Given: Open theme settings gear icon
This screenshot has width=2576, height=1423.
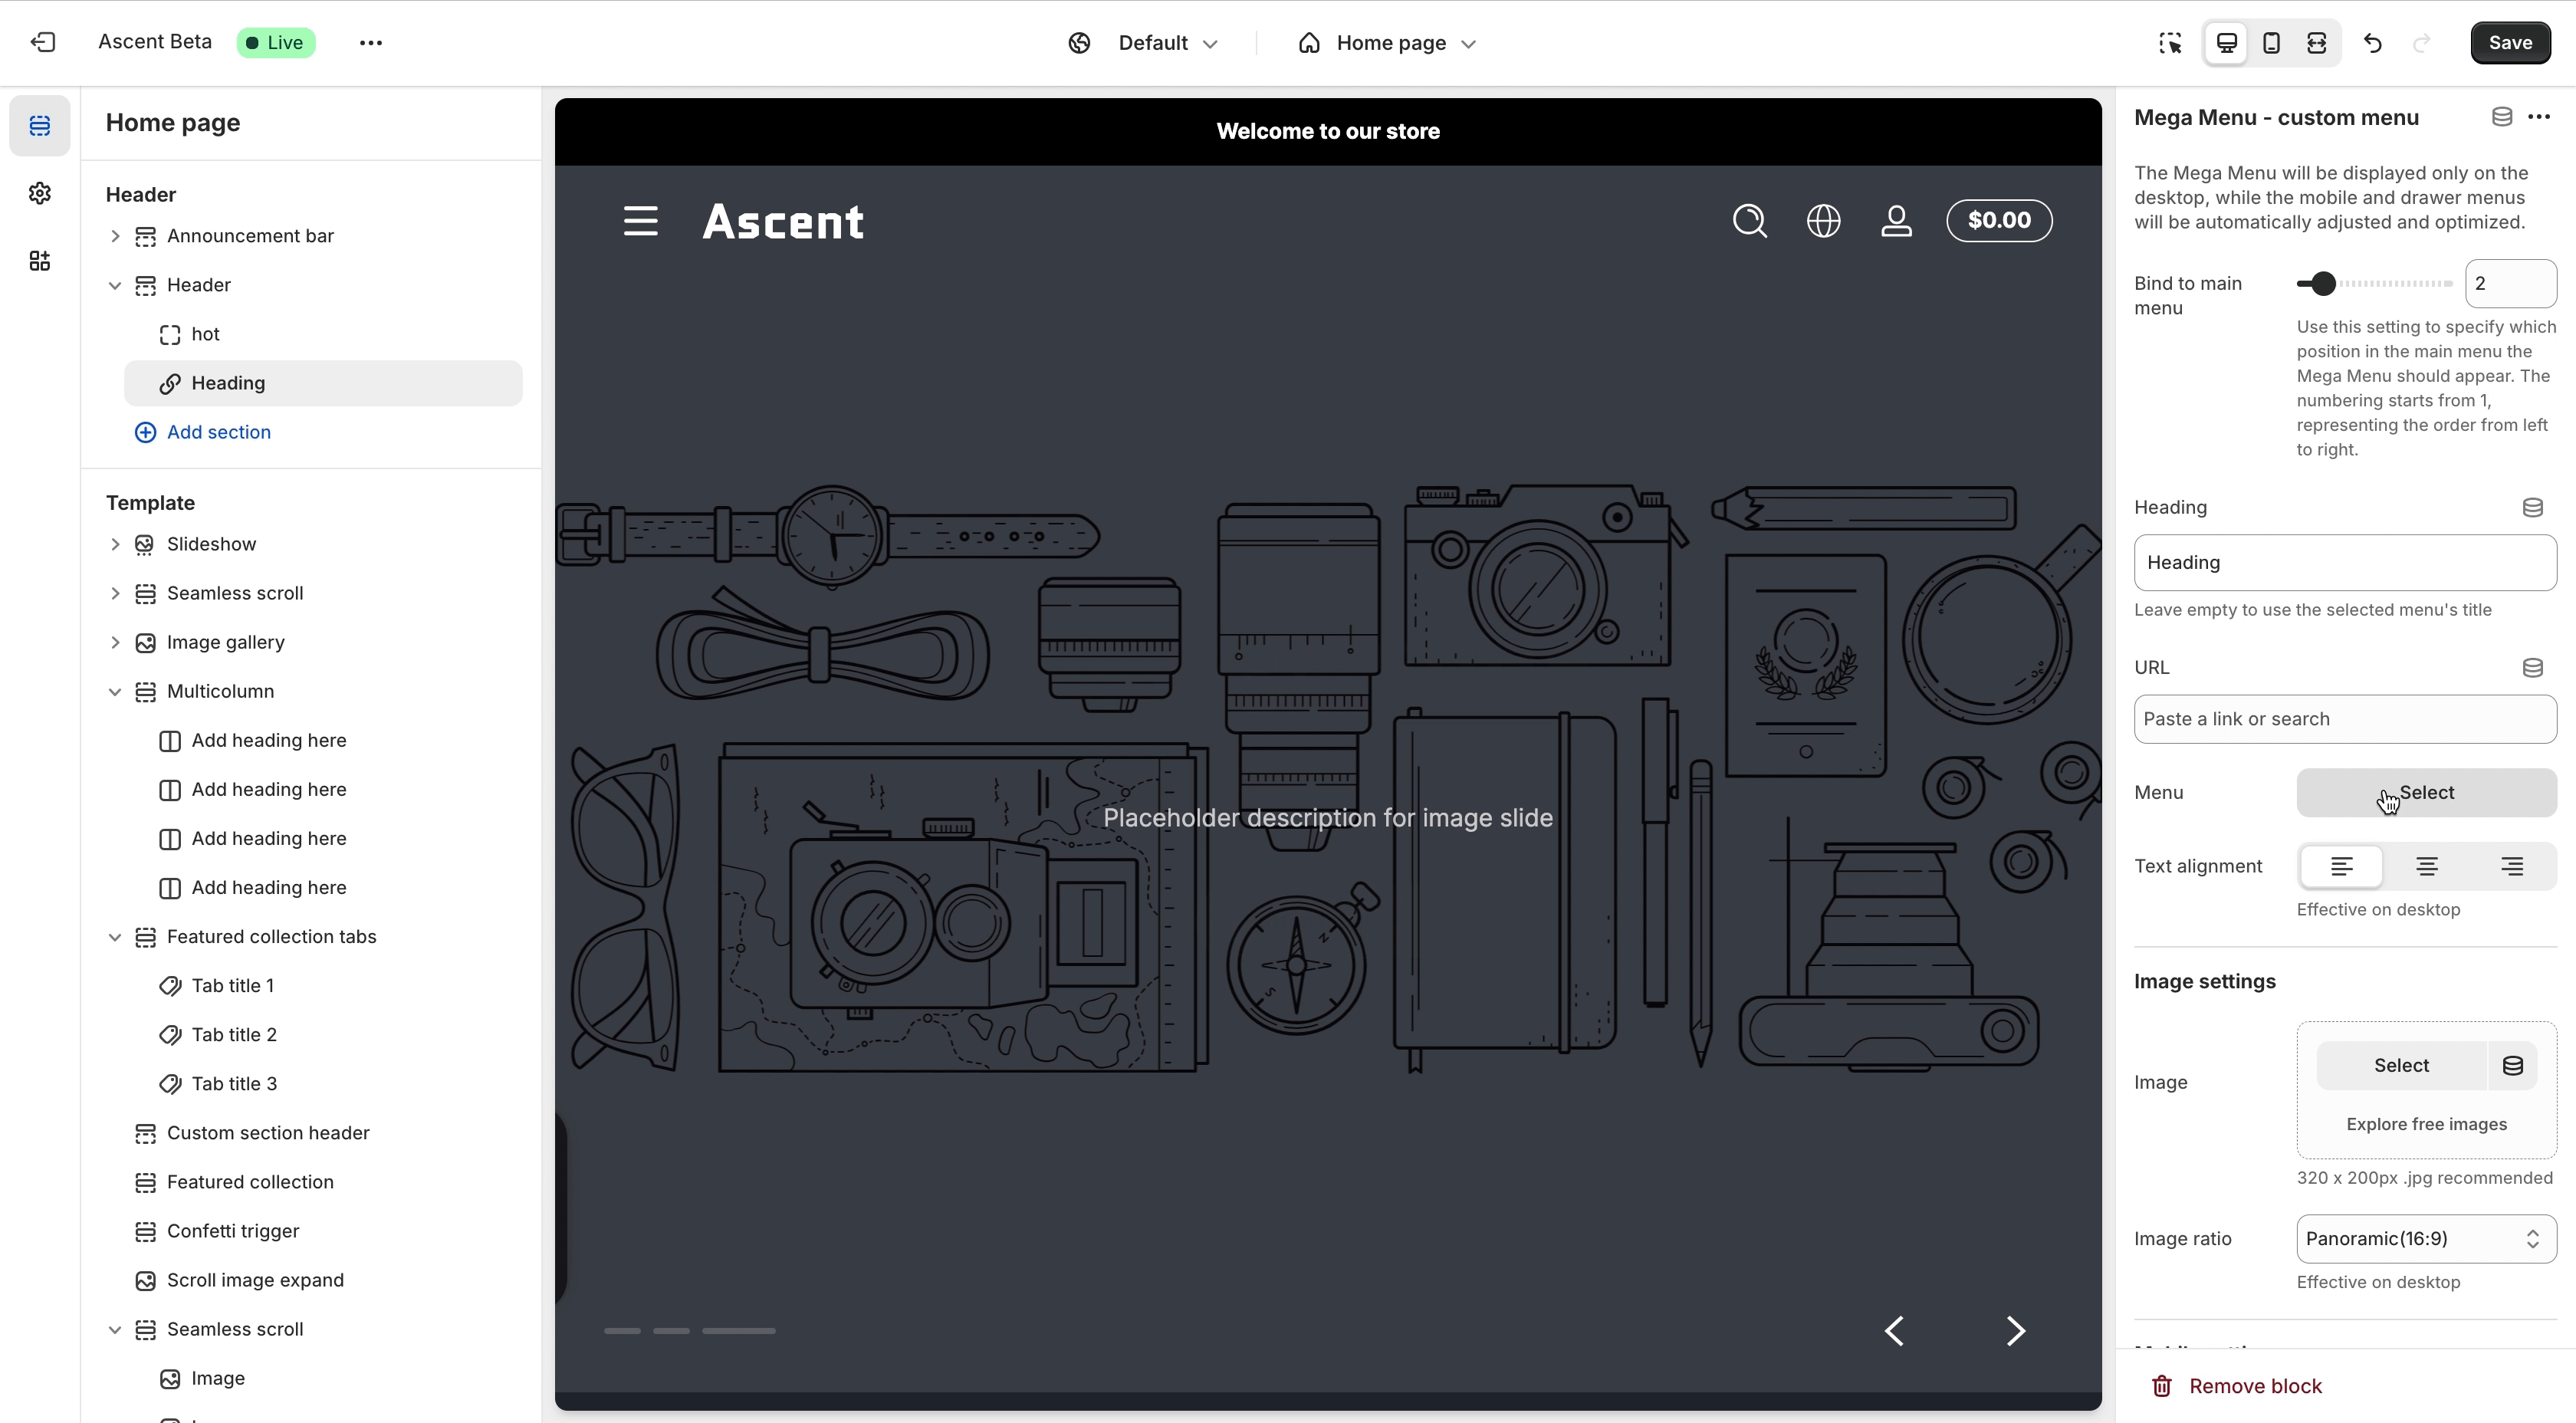Looking at the screenshot, I should [40, 193].
